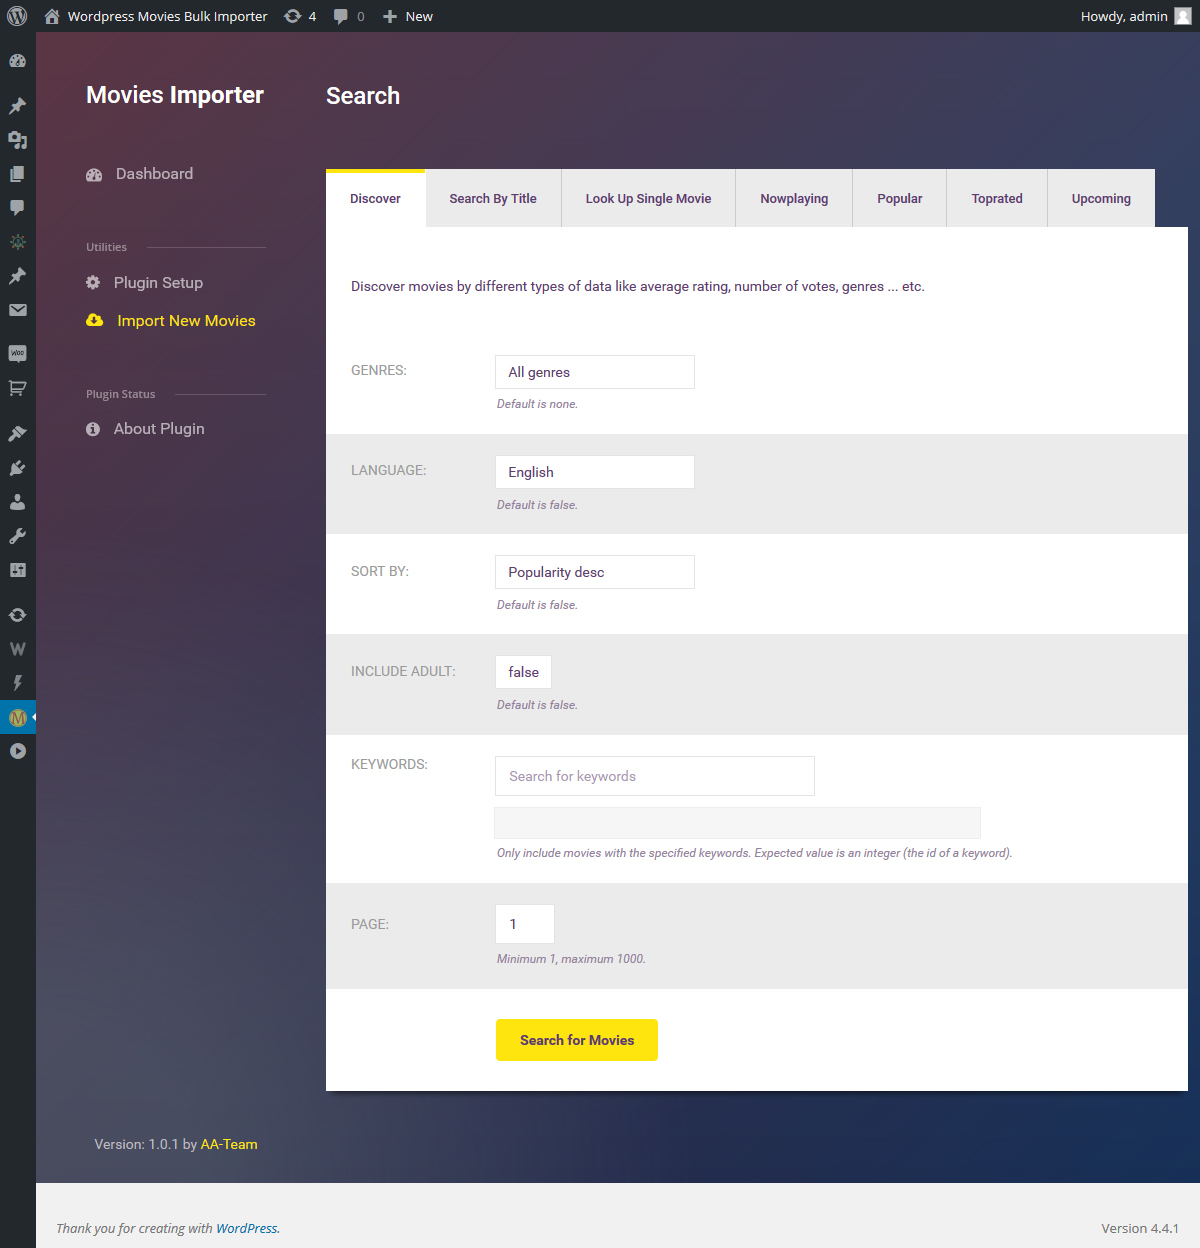Open the Tools wrench icon
The image size is (1200, 1248).
(17, 536)
